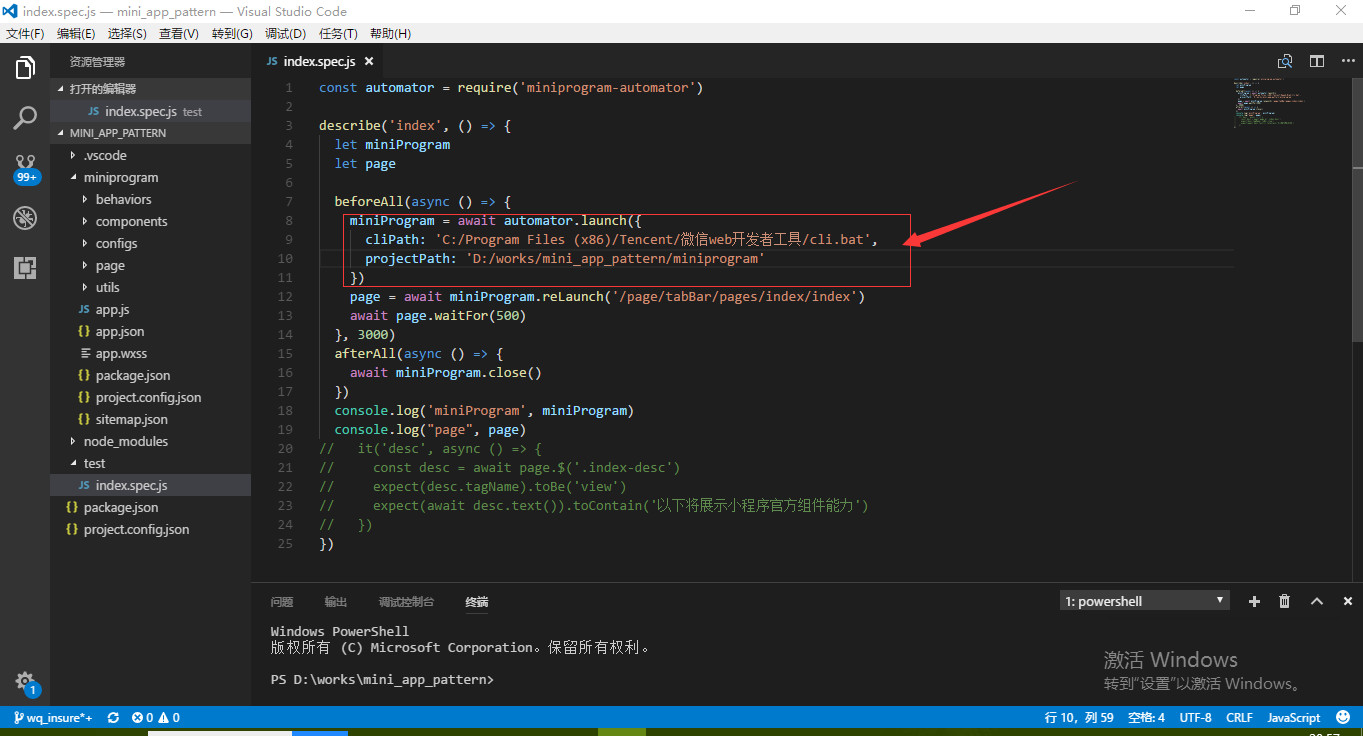This screenshot has height=736, width=1363.
Task: Create a new terminal with the plus icon
Action: [1254, 601]
